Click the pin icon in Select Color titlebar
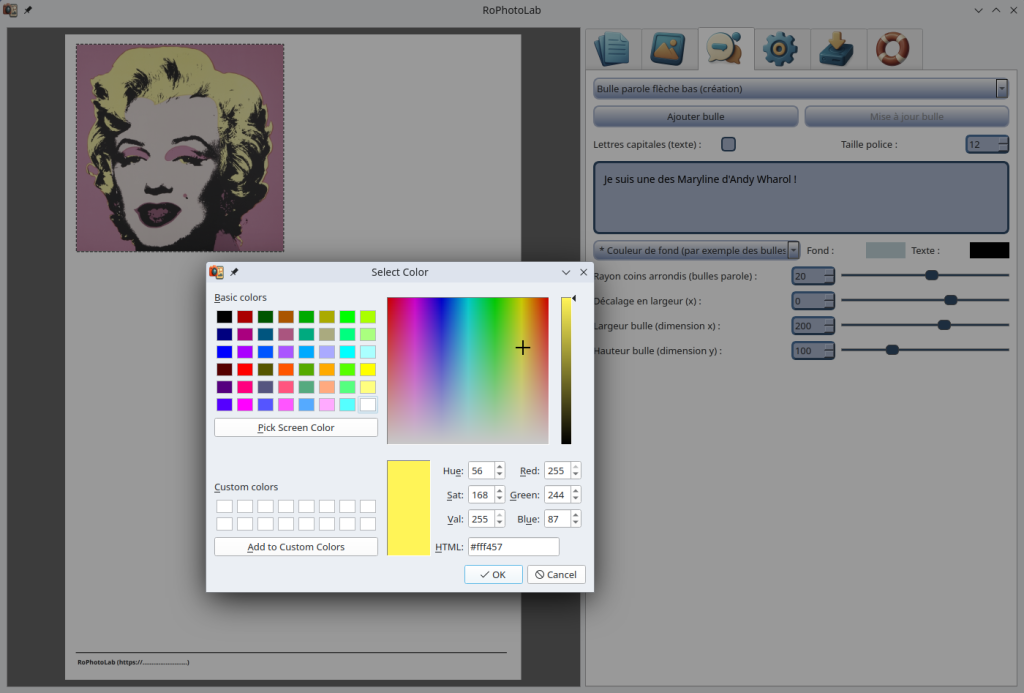 coord(234,272)
